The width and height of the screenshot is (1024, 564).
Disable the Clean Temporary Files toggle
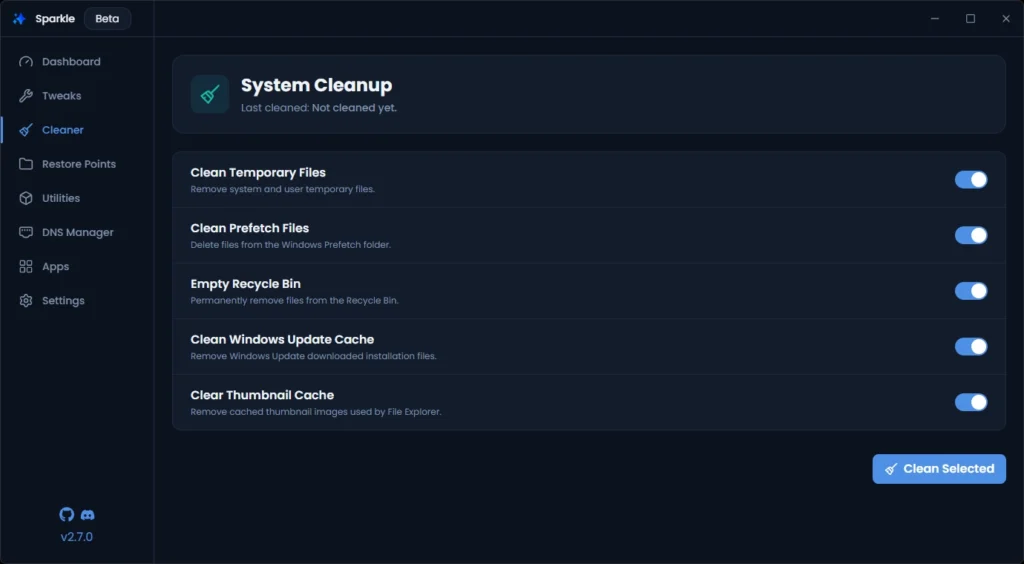point(970,180)
